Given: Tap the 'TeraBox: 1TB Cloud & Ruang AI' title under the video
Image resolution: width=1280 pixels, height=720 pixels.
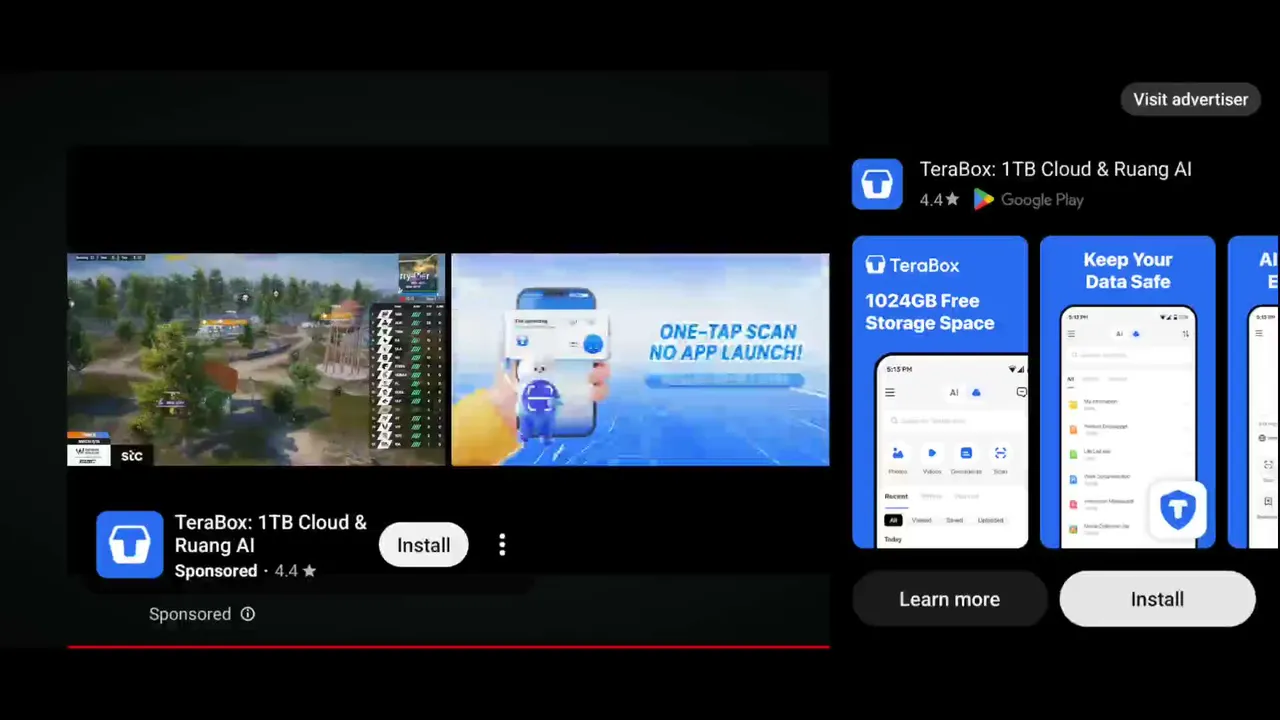Looking at the screenshot, I should click(271, 534).
